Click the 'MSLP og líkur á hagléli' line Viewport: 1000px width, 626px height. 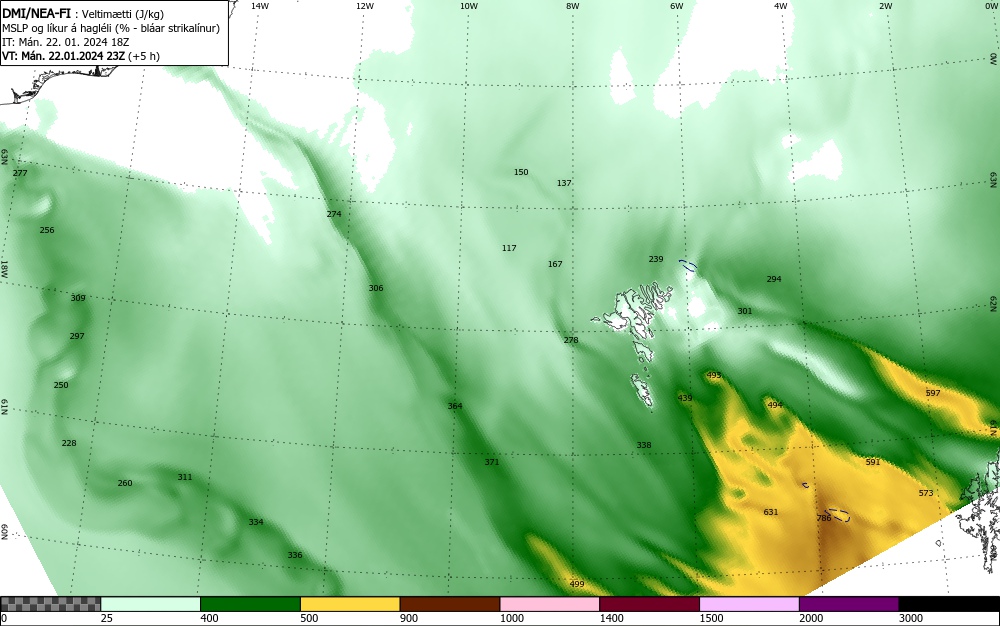coord(111,28)
